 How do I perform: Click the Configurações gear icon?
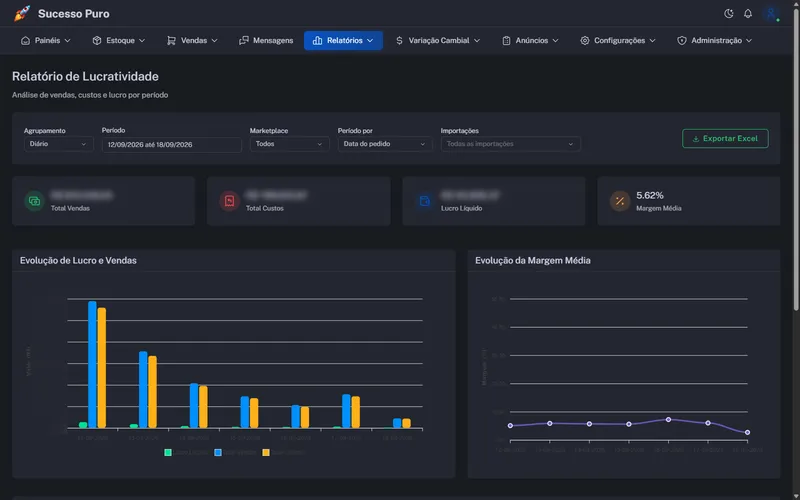click(585, 40)
